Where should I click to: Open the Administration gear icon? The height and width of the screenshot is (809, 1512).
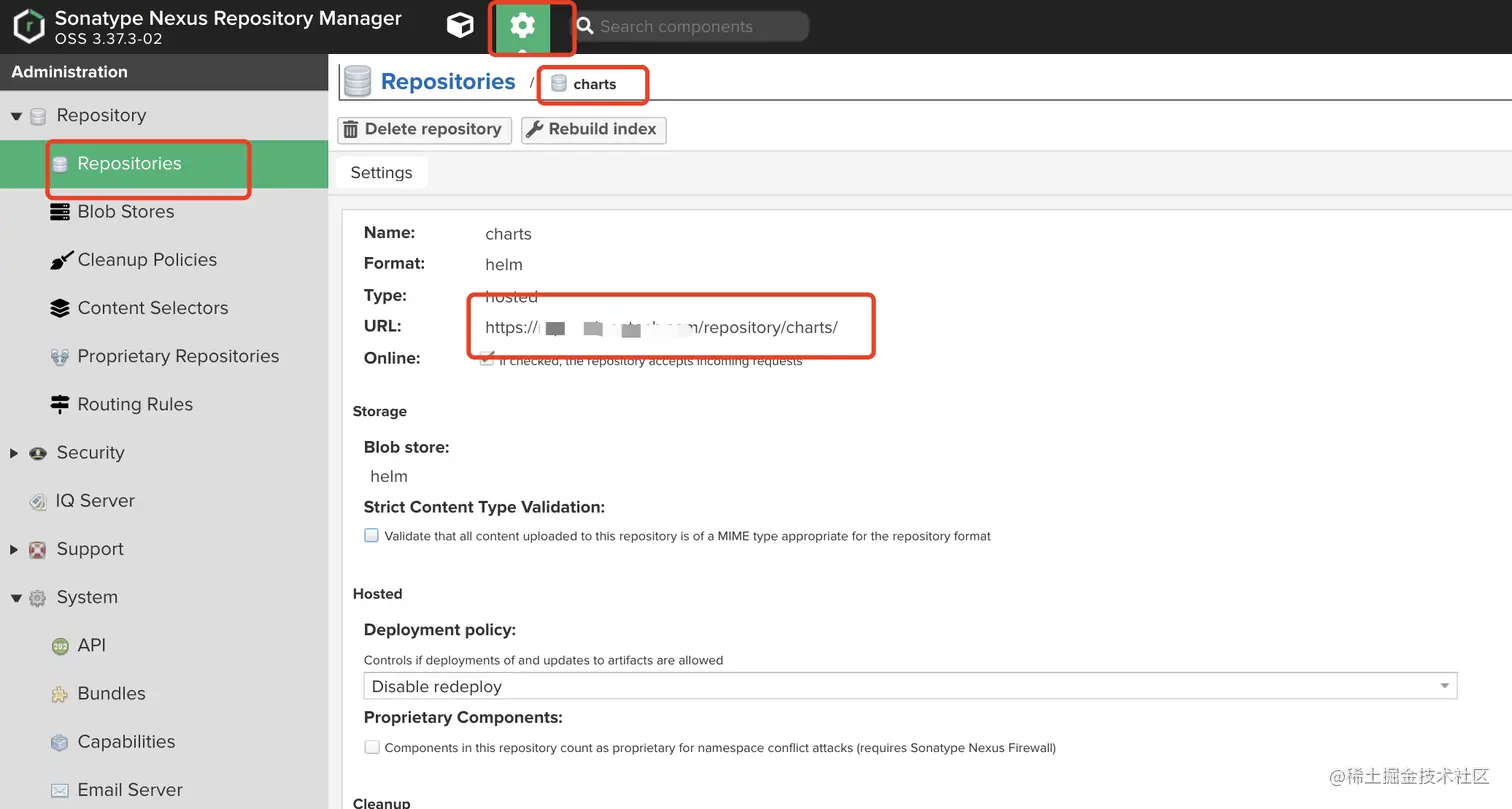coord(522,25)
